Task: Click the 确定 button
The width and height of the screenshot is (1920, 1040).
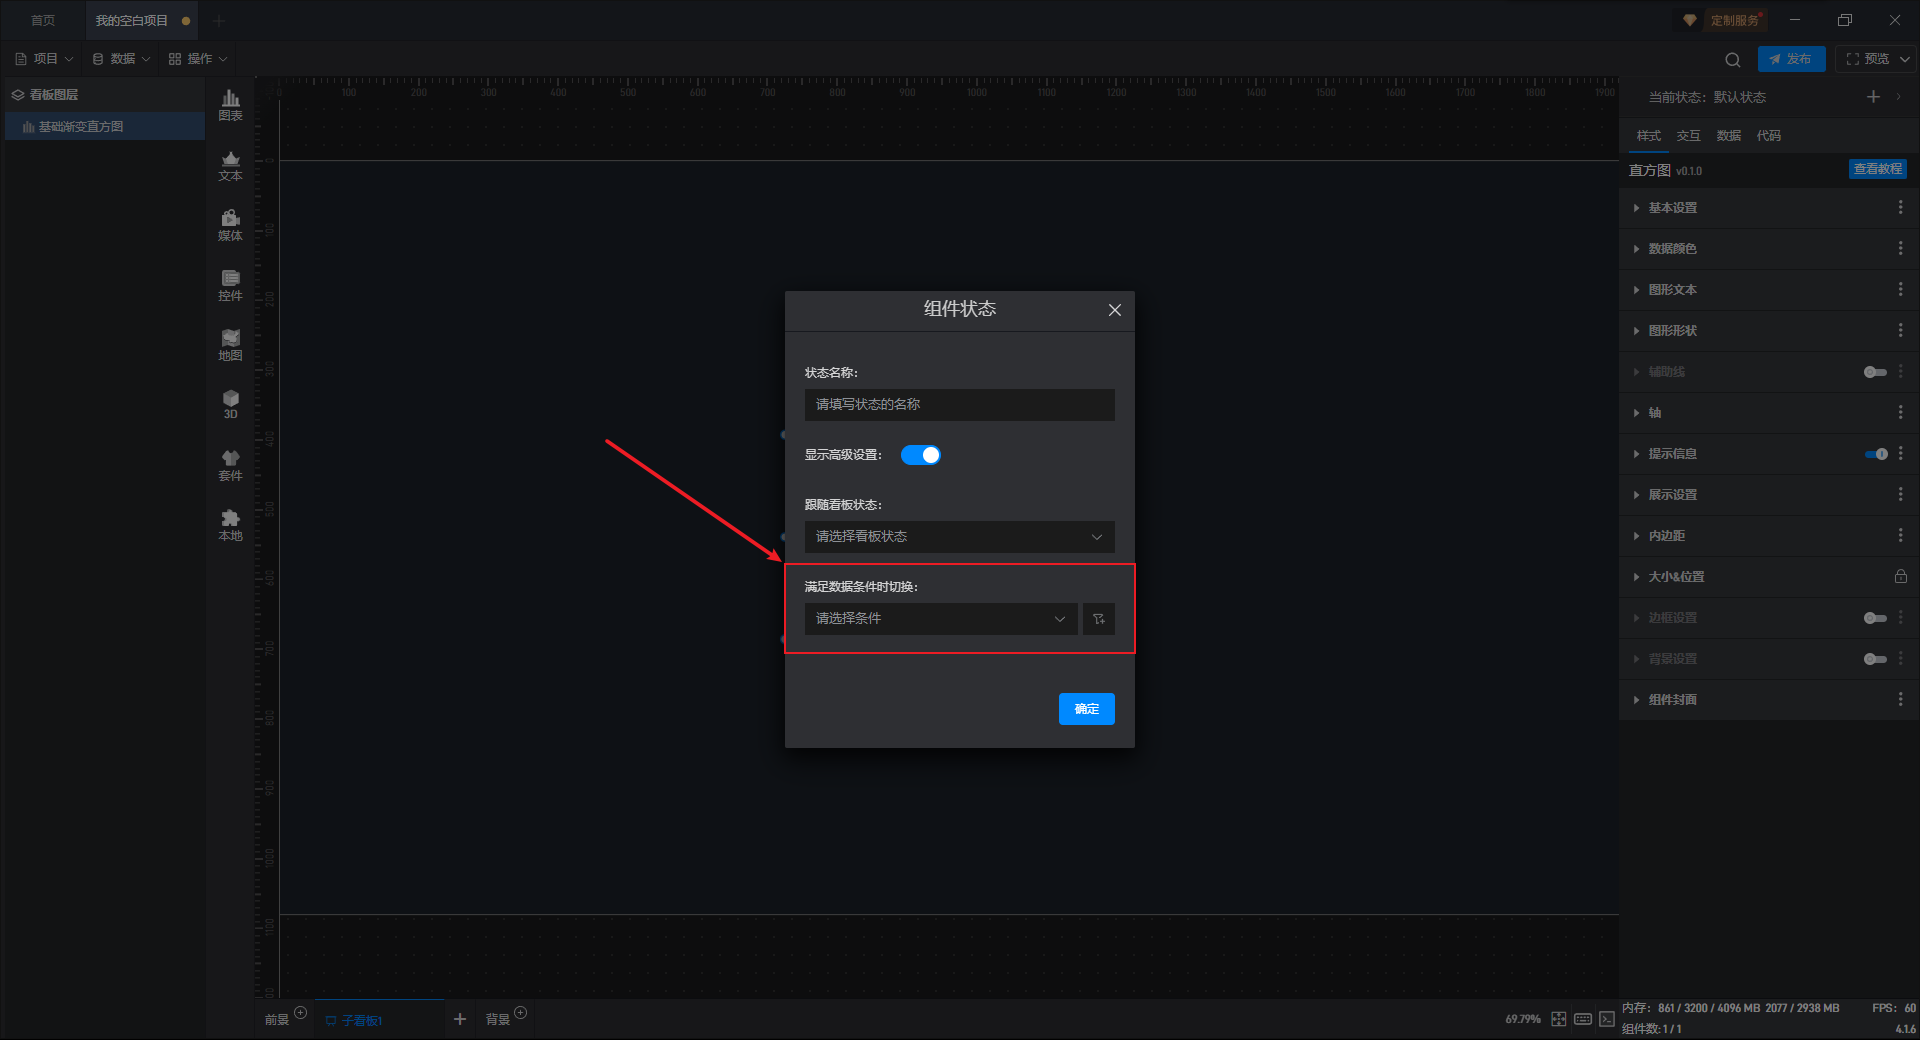Action: (x=1086, y=709)
